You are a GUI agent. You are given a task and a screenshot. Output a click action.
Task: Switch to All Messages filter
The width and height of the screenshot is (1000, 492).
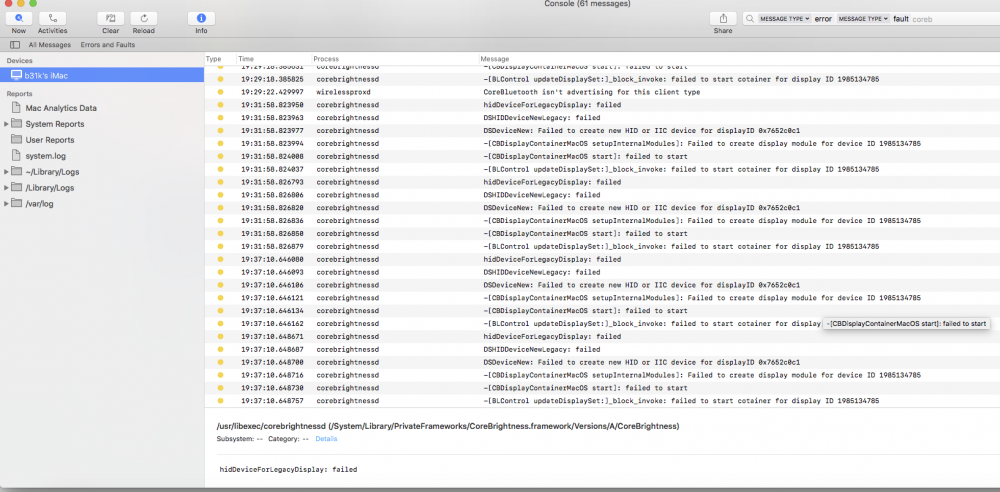click(x=49, y=45)
